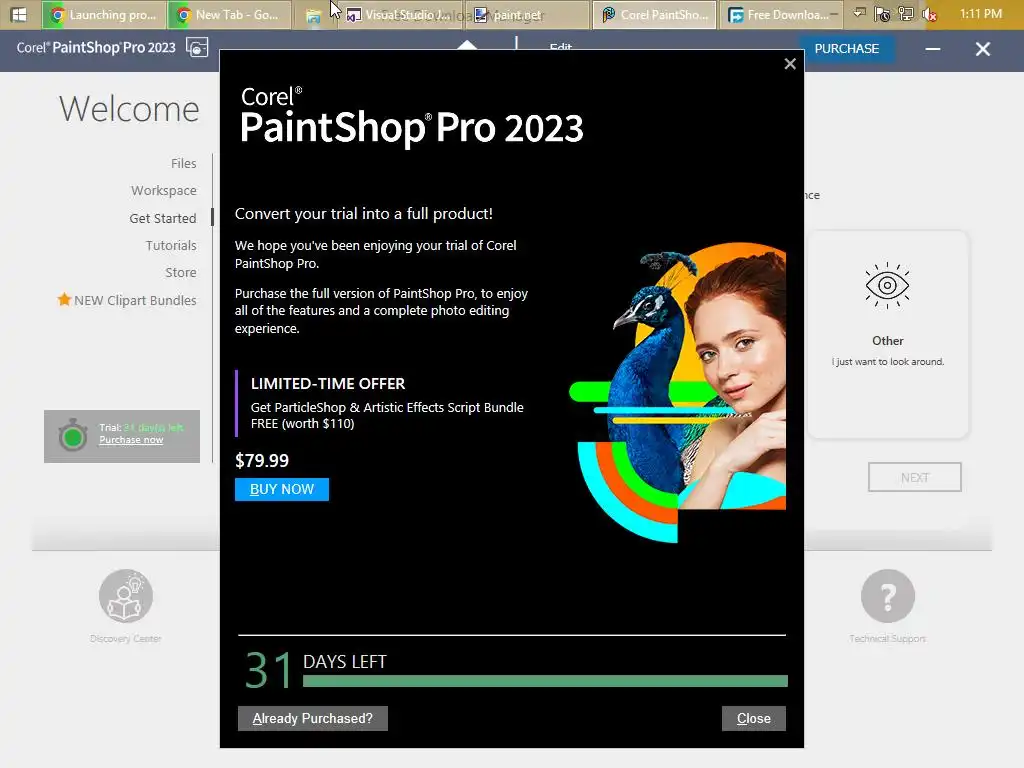This screenshot has height=768, width=1024.
Task: Click the Already Purchased? button
Action: click(312, 718)
